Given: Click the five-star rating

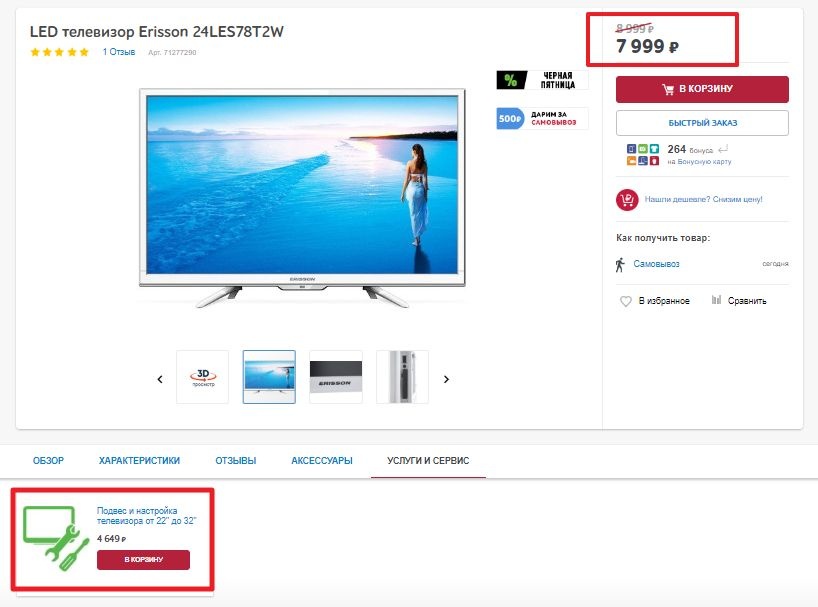Looking at the screenshot, I should (59, 52).
